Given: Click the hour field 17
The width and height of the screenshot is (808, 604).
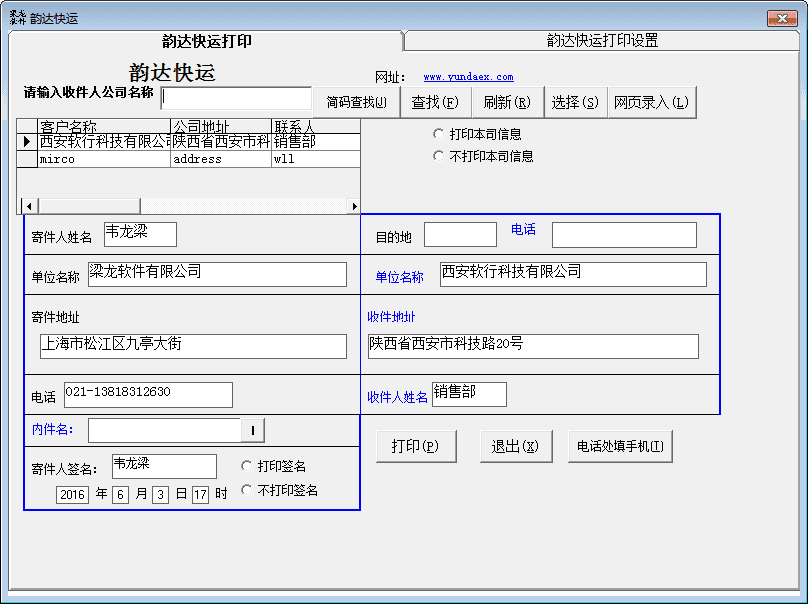Looking at the screenshot, I should [x=200, y=495].
